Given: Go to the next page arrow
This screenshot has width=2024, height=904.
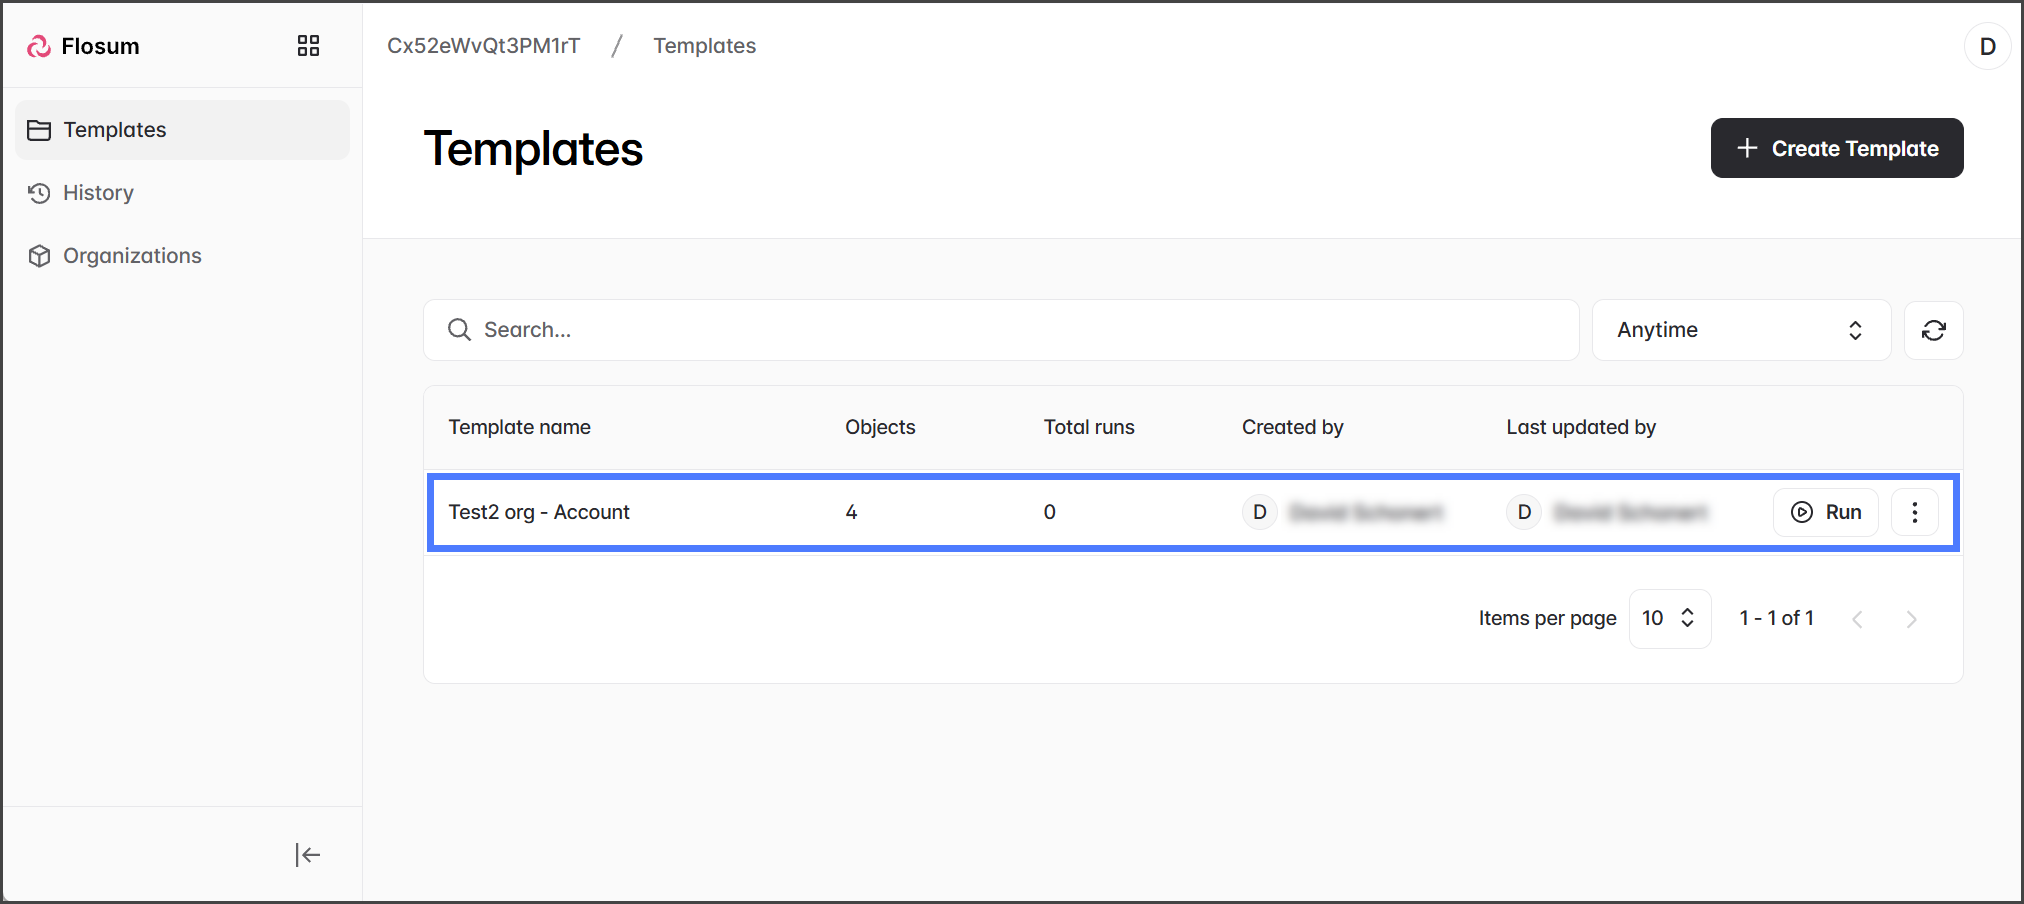Looking at the screenshot, I should 1911,619.
